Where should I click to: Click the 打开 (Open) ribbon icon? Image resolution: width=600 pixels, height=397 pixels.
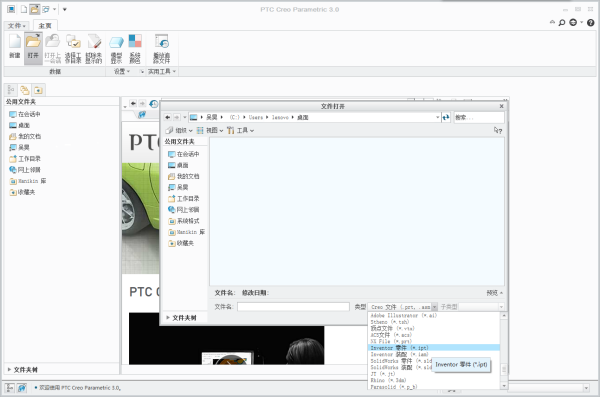pyautogui.click(x=33, y=47)
